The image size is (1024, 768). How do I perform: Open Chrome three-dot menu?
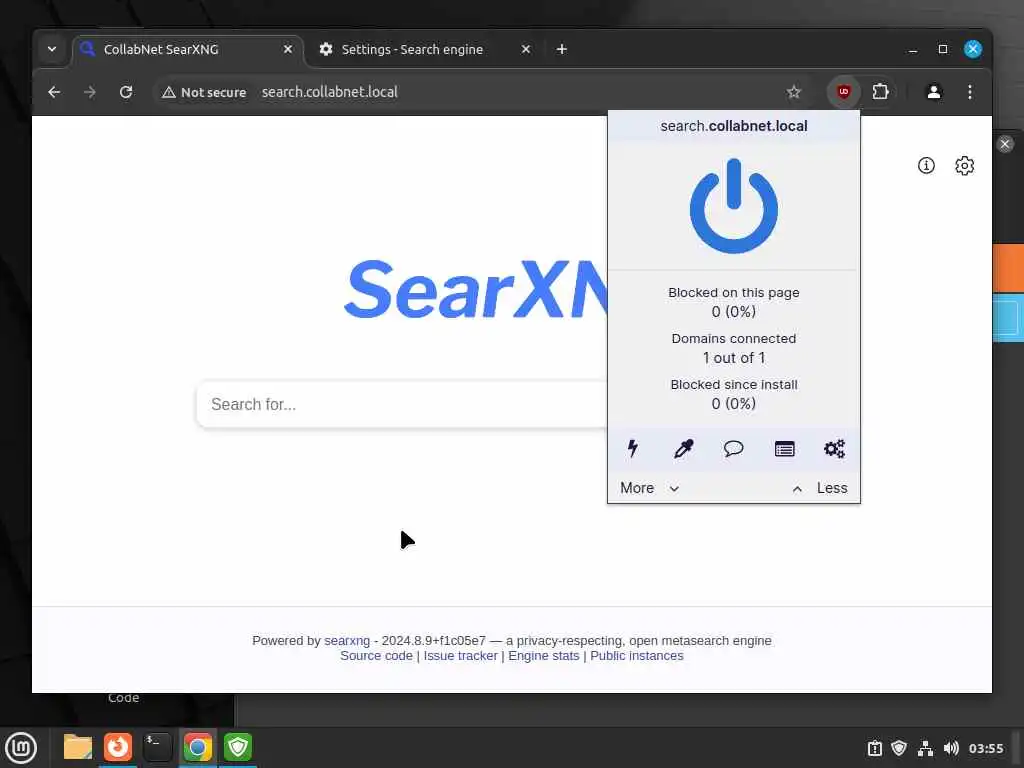(970, 92)
